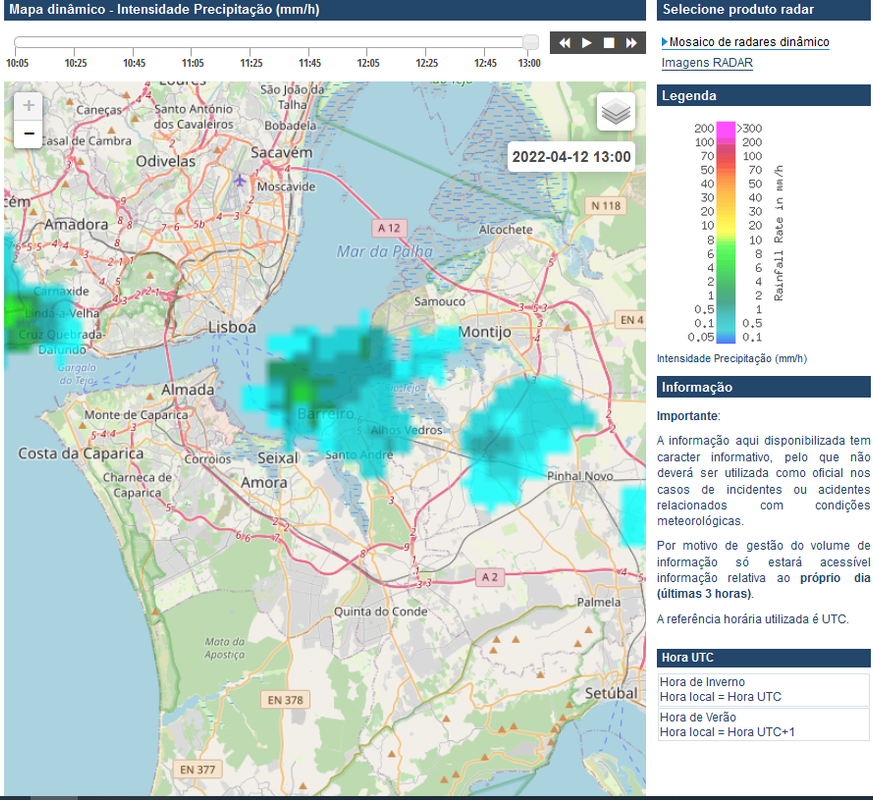
Task: Click the Lisbon airport plane icon
Action: pyautogui.click(x=239, y=180)
